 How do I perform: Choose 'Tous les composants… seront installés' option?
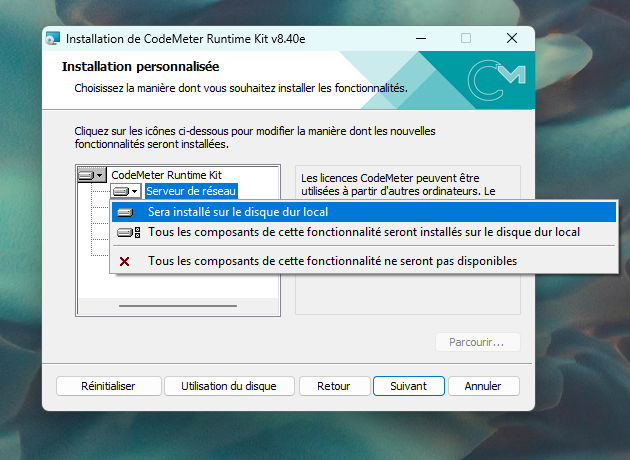pyautogui.click(x=364, y=232)
